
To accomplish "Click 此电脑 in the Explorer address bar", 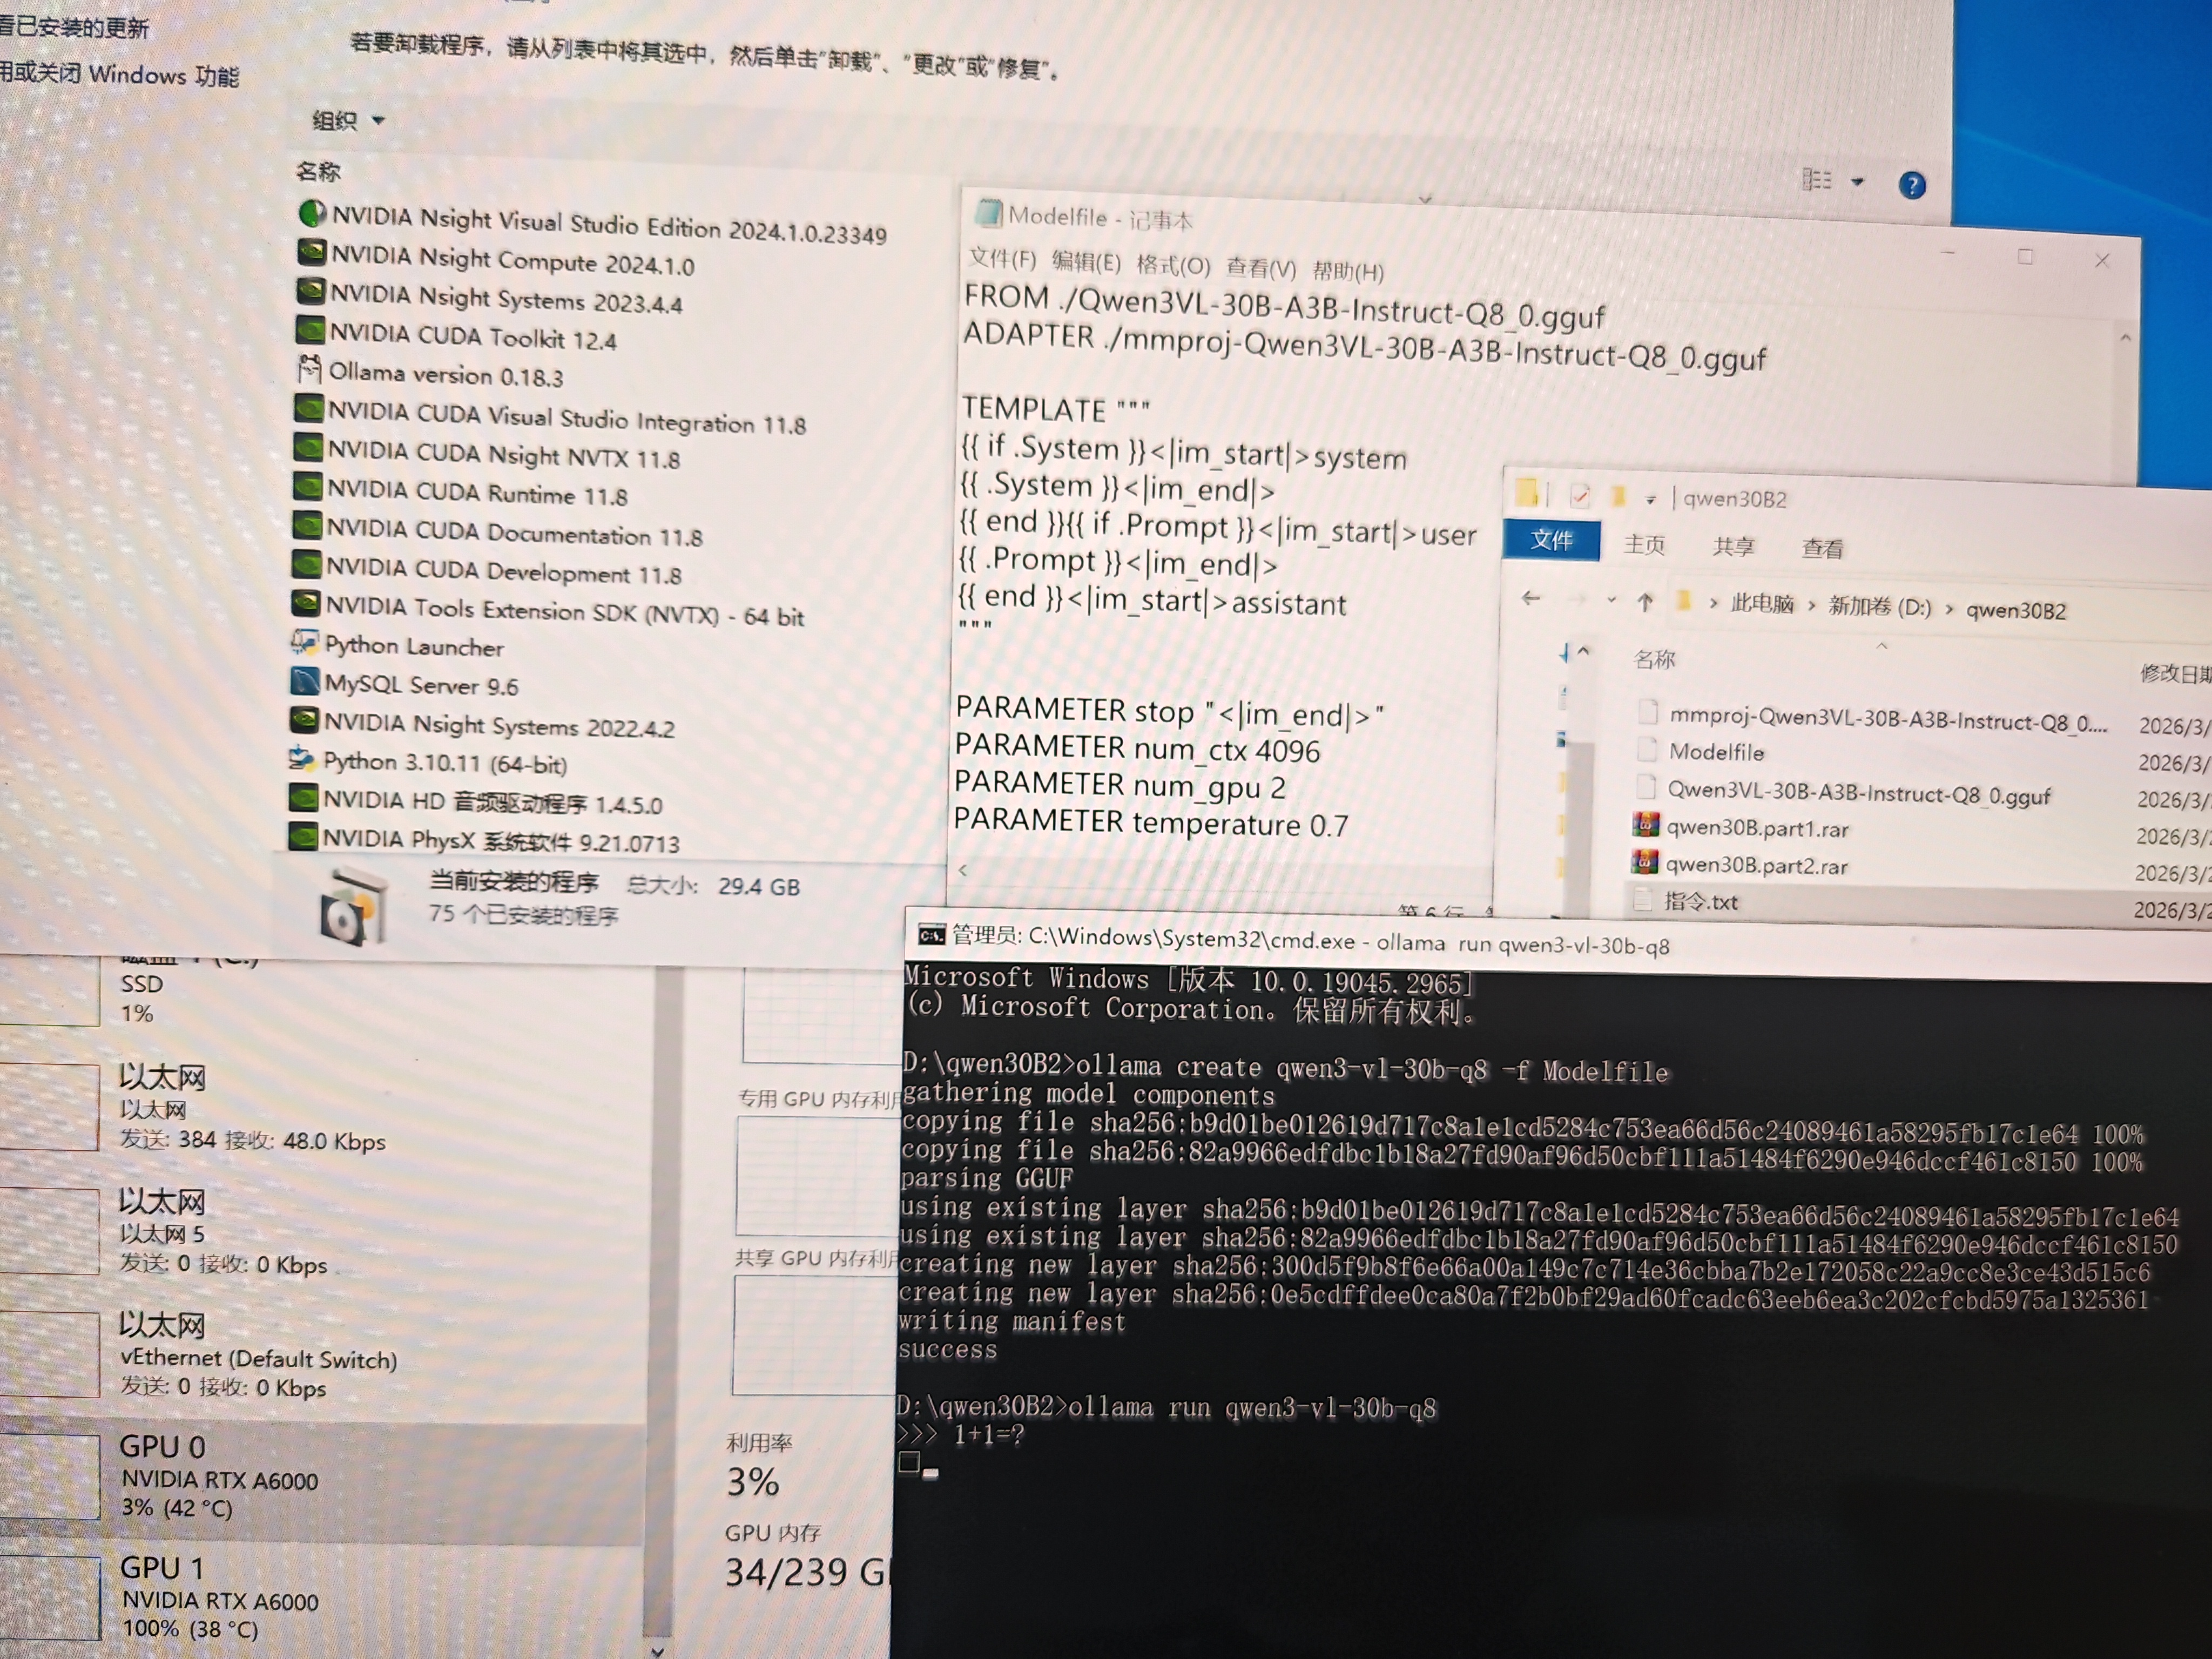I will click(x=1762, y=604).
